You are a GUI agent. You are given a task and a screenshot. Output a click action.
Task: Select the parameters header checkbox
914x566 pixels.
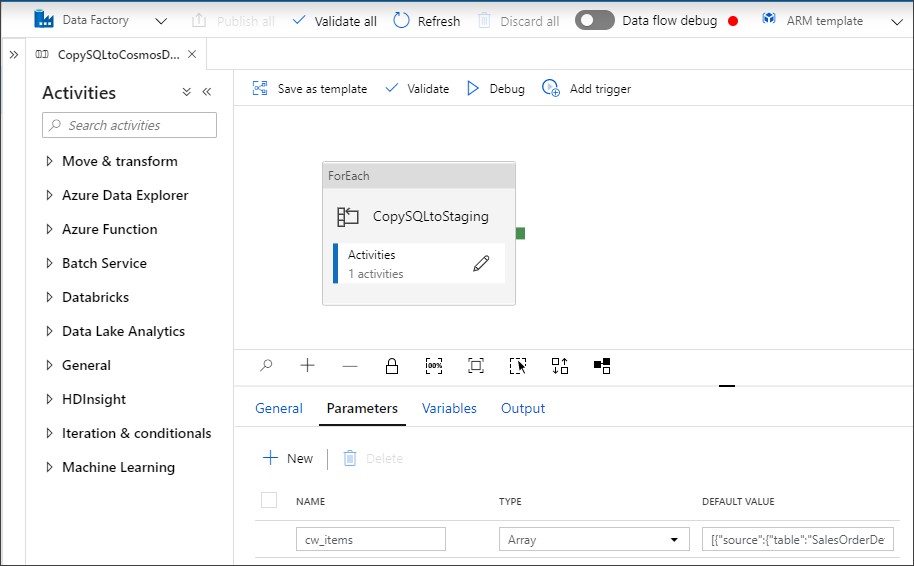pos(268,500)
